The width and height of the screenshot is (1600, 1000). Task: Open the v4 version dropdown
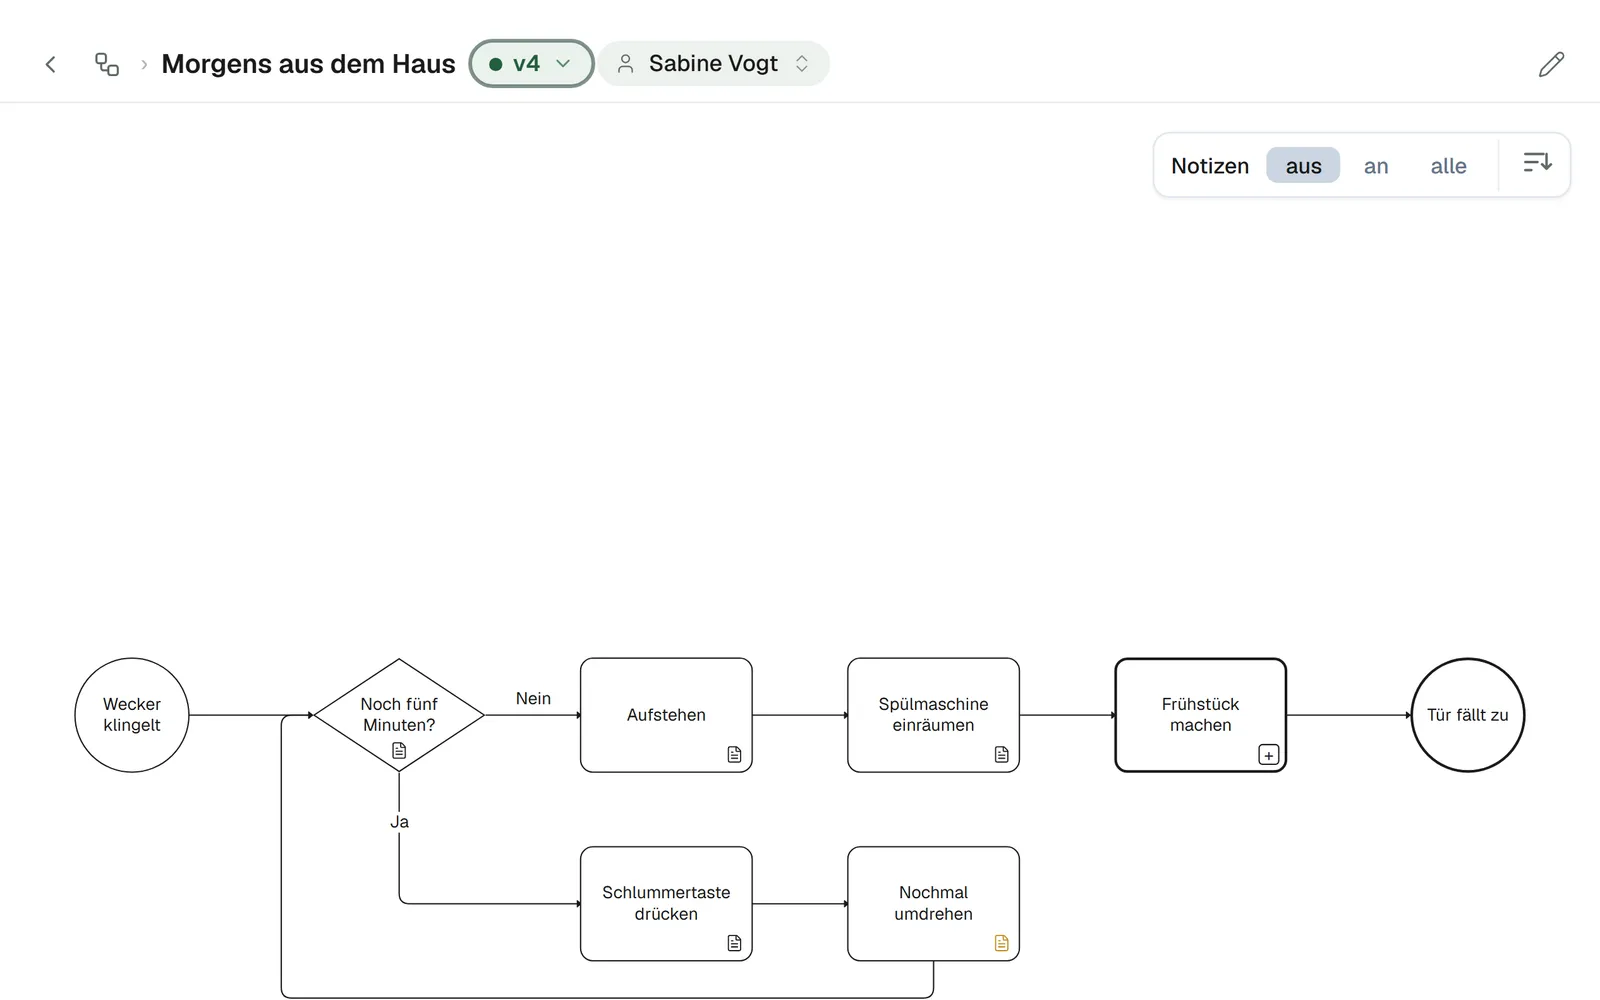532,64
